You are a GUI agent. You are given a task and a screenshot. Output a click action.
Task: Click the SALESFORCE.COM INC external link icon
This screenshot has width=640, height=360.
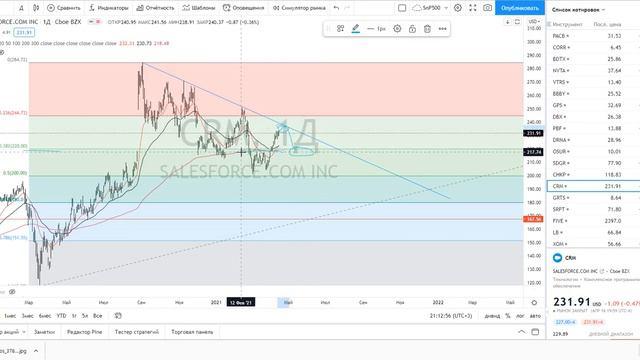(602, 271)
